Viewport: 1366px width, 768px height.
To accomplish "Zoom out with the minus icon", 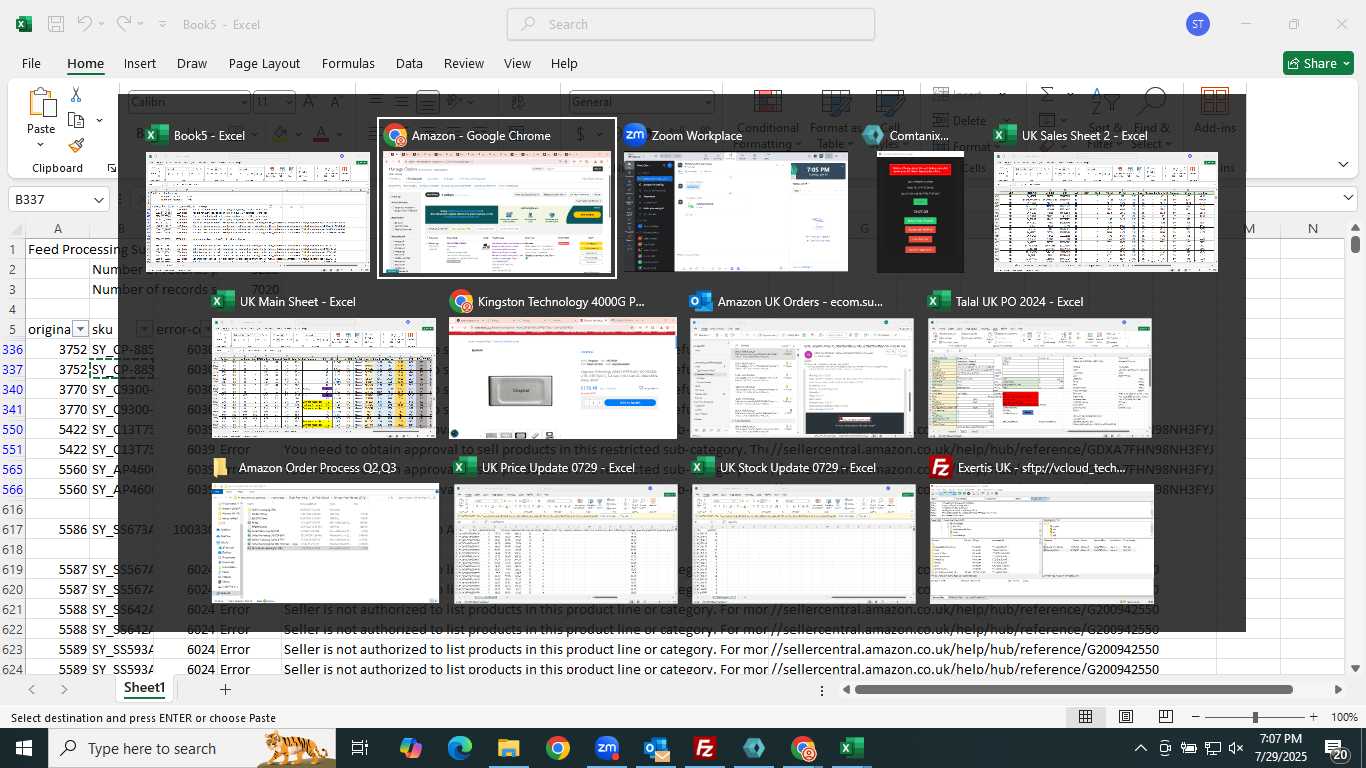I will [x=1196, y=717].
